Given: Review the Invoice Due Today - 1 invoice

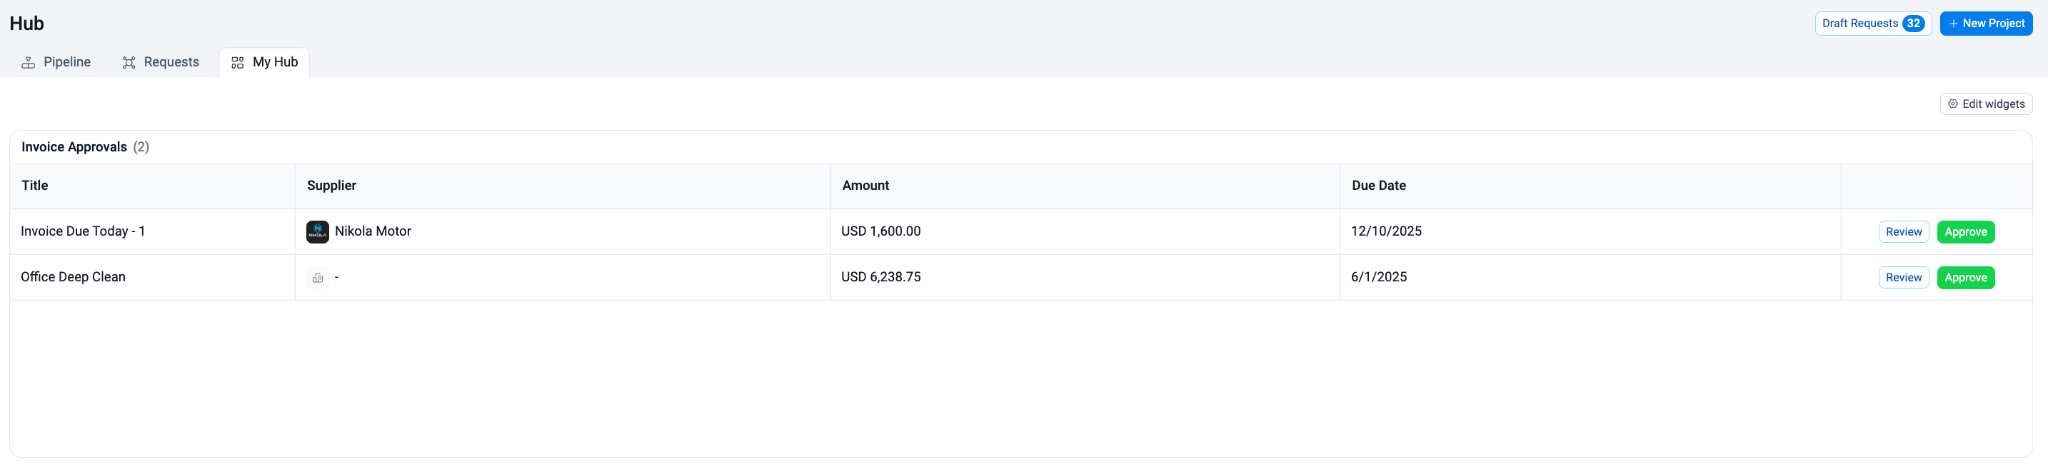Looking at the screenshot, I should coord(1903,232).
